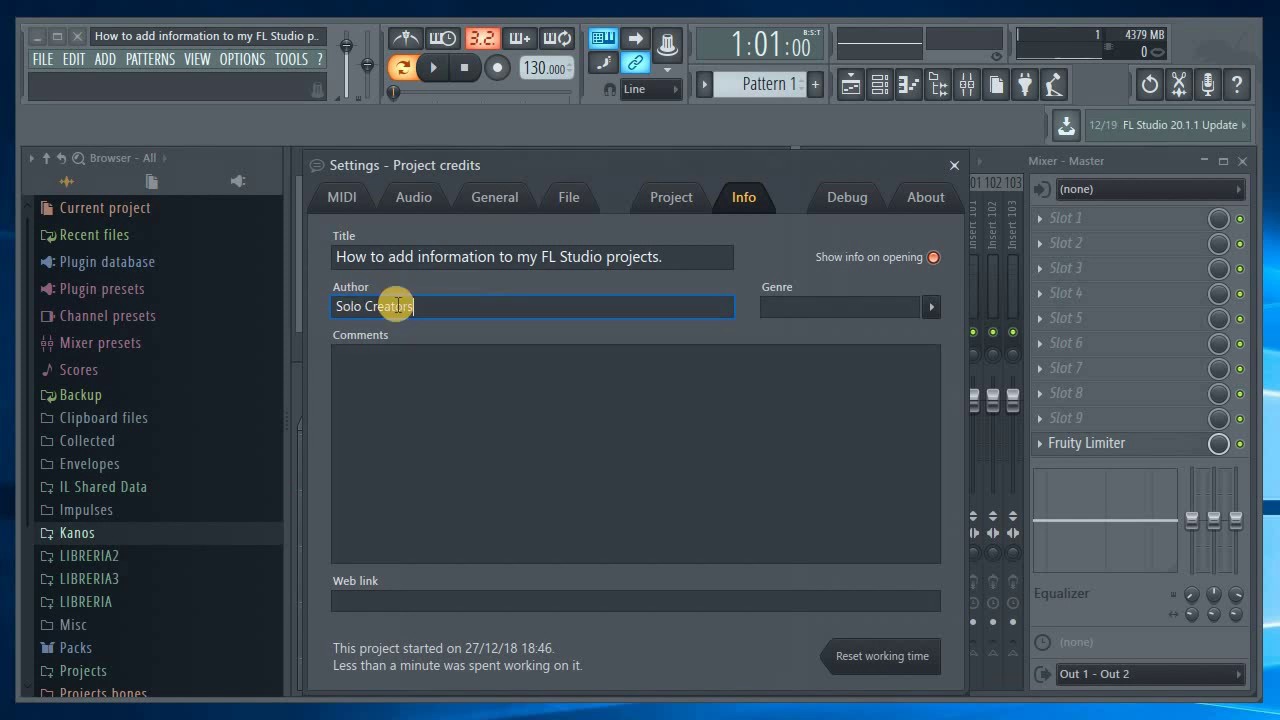
Task: Open the Channel rack icon
Action: [880, 85]
